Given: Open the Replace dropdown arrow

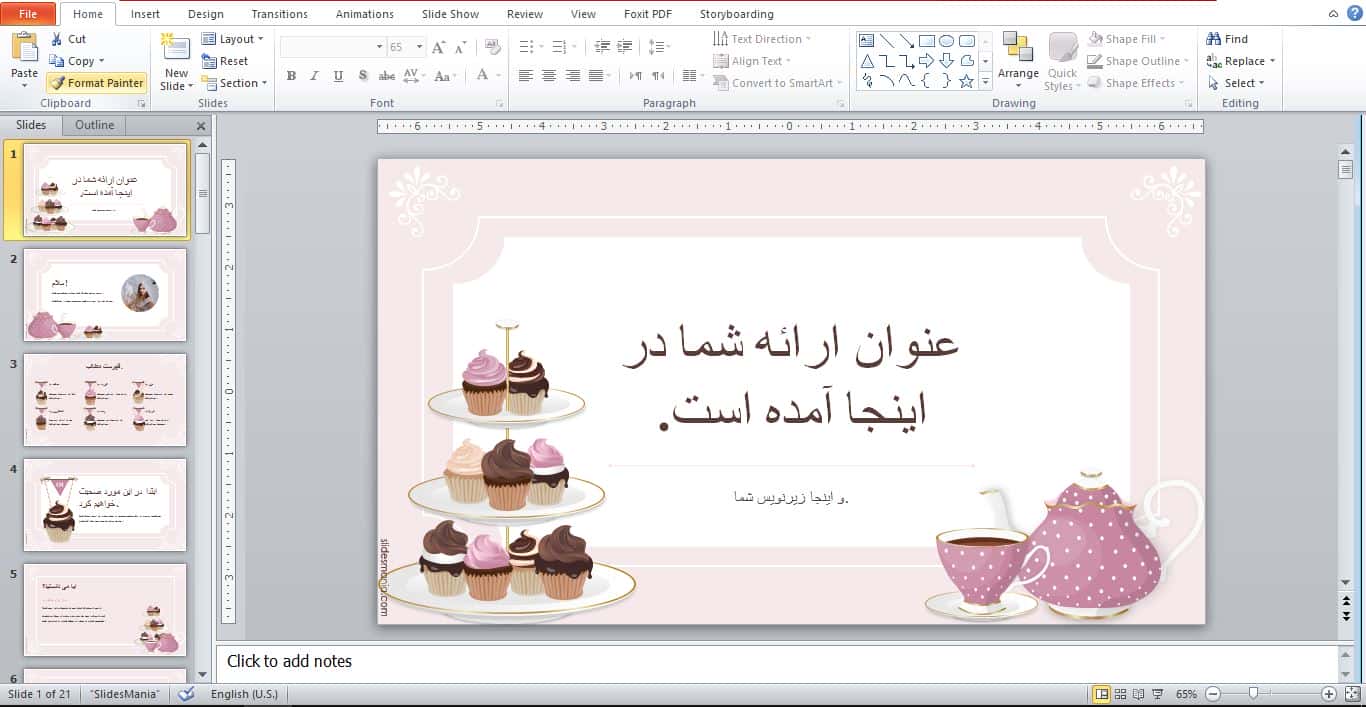Looking at the screenshot, I should click(1273, 61).
